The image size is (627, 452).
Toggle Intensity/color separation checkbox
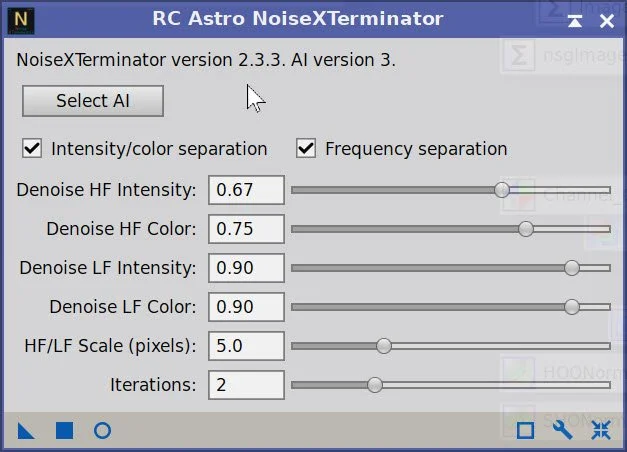[32, 149]
